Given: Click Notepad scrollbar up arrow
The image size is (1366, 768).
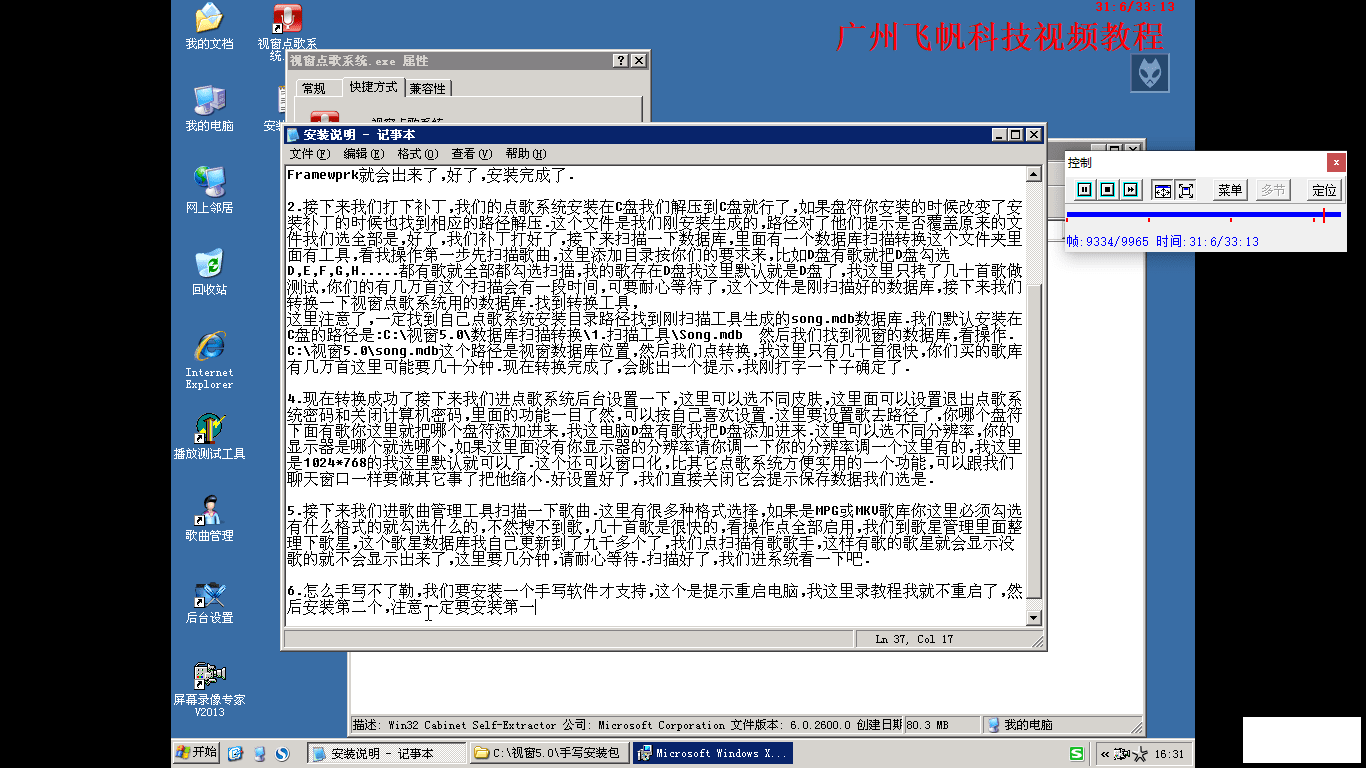Looking at the screenshot, I should click(x=1034, y=175).
